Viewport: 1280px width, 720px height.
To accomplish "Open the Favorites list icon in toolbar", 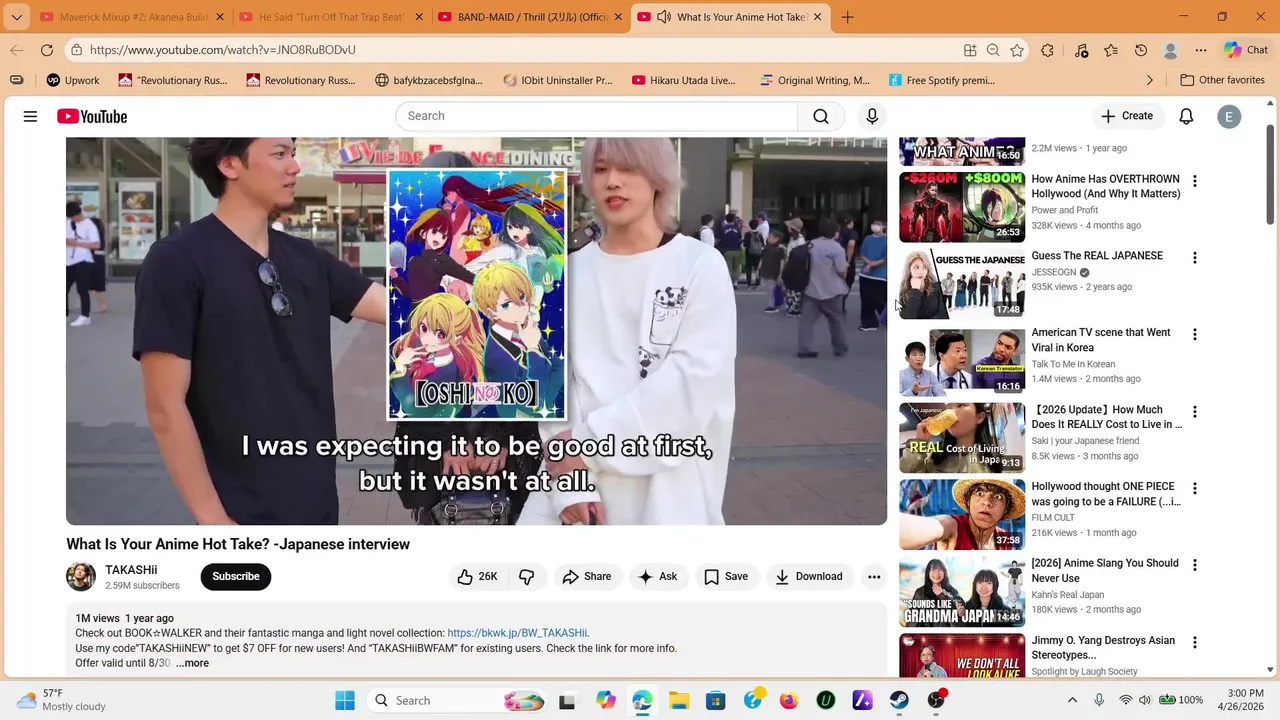I will point(1111,50).
